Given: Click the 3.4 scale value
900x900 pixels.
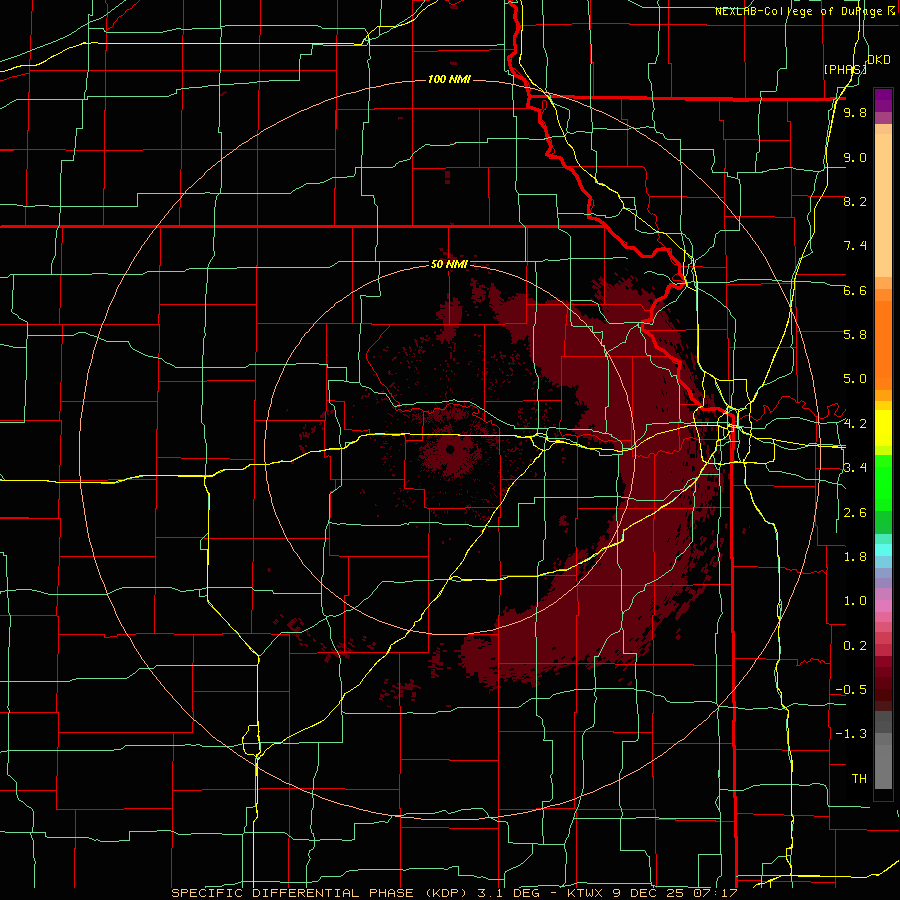Looking at the screenshot, I should point(855,468).
